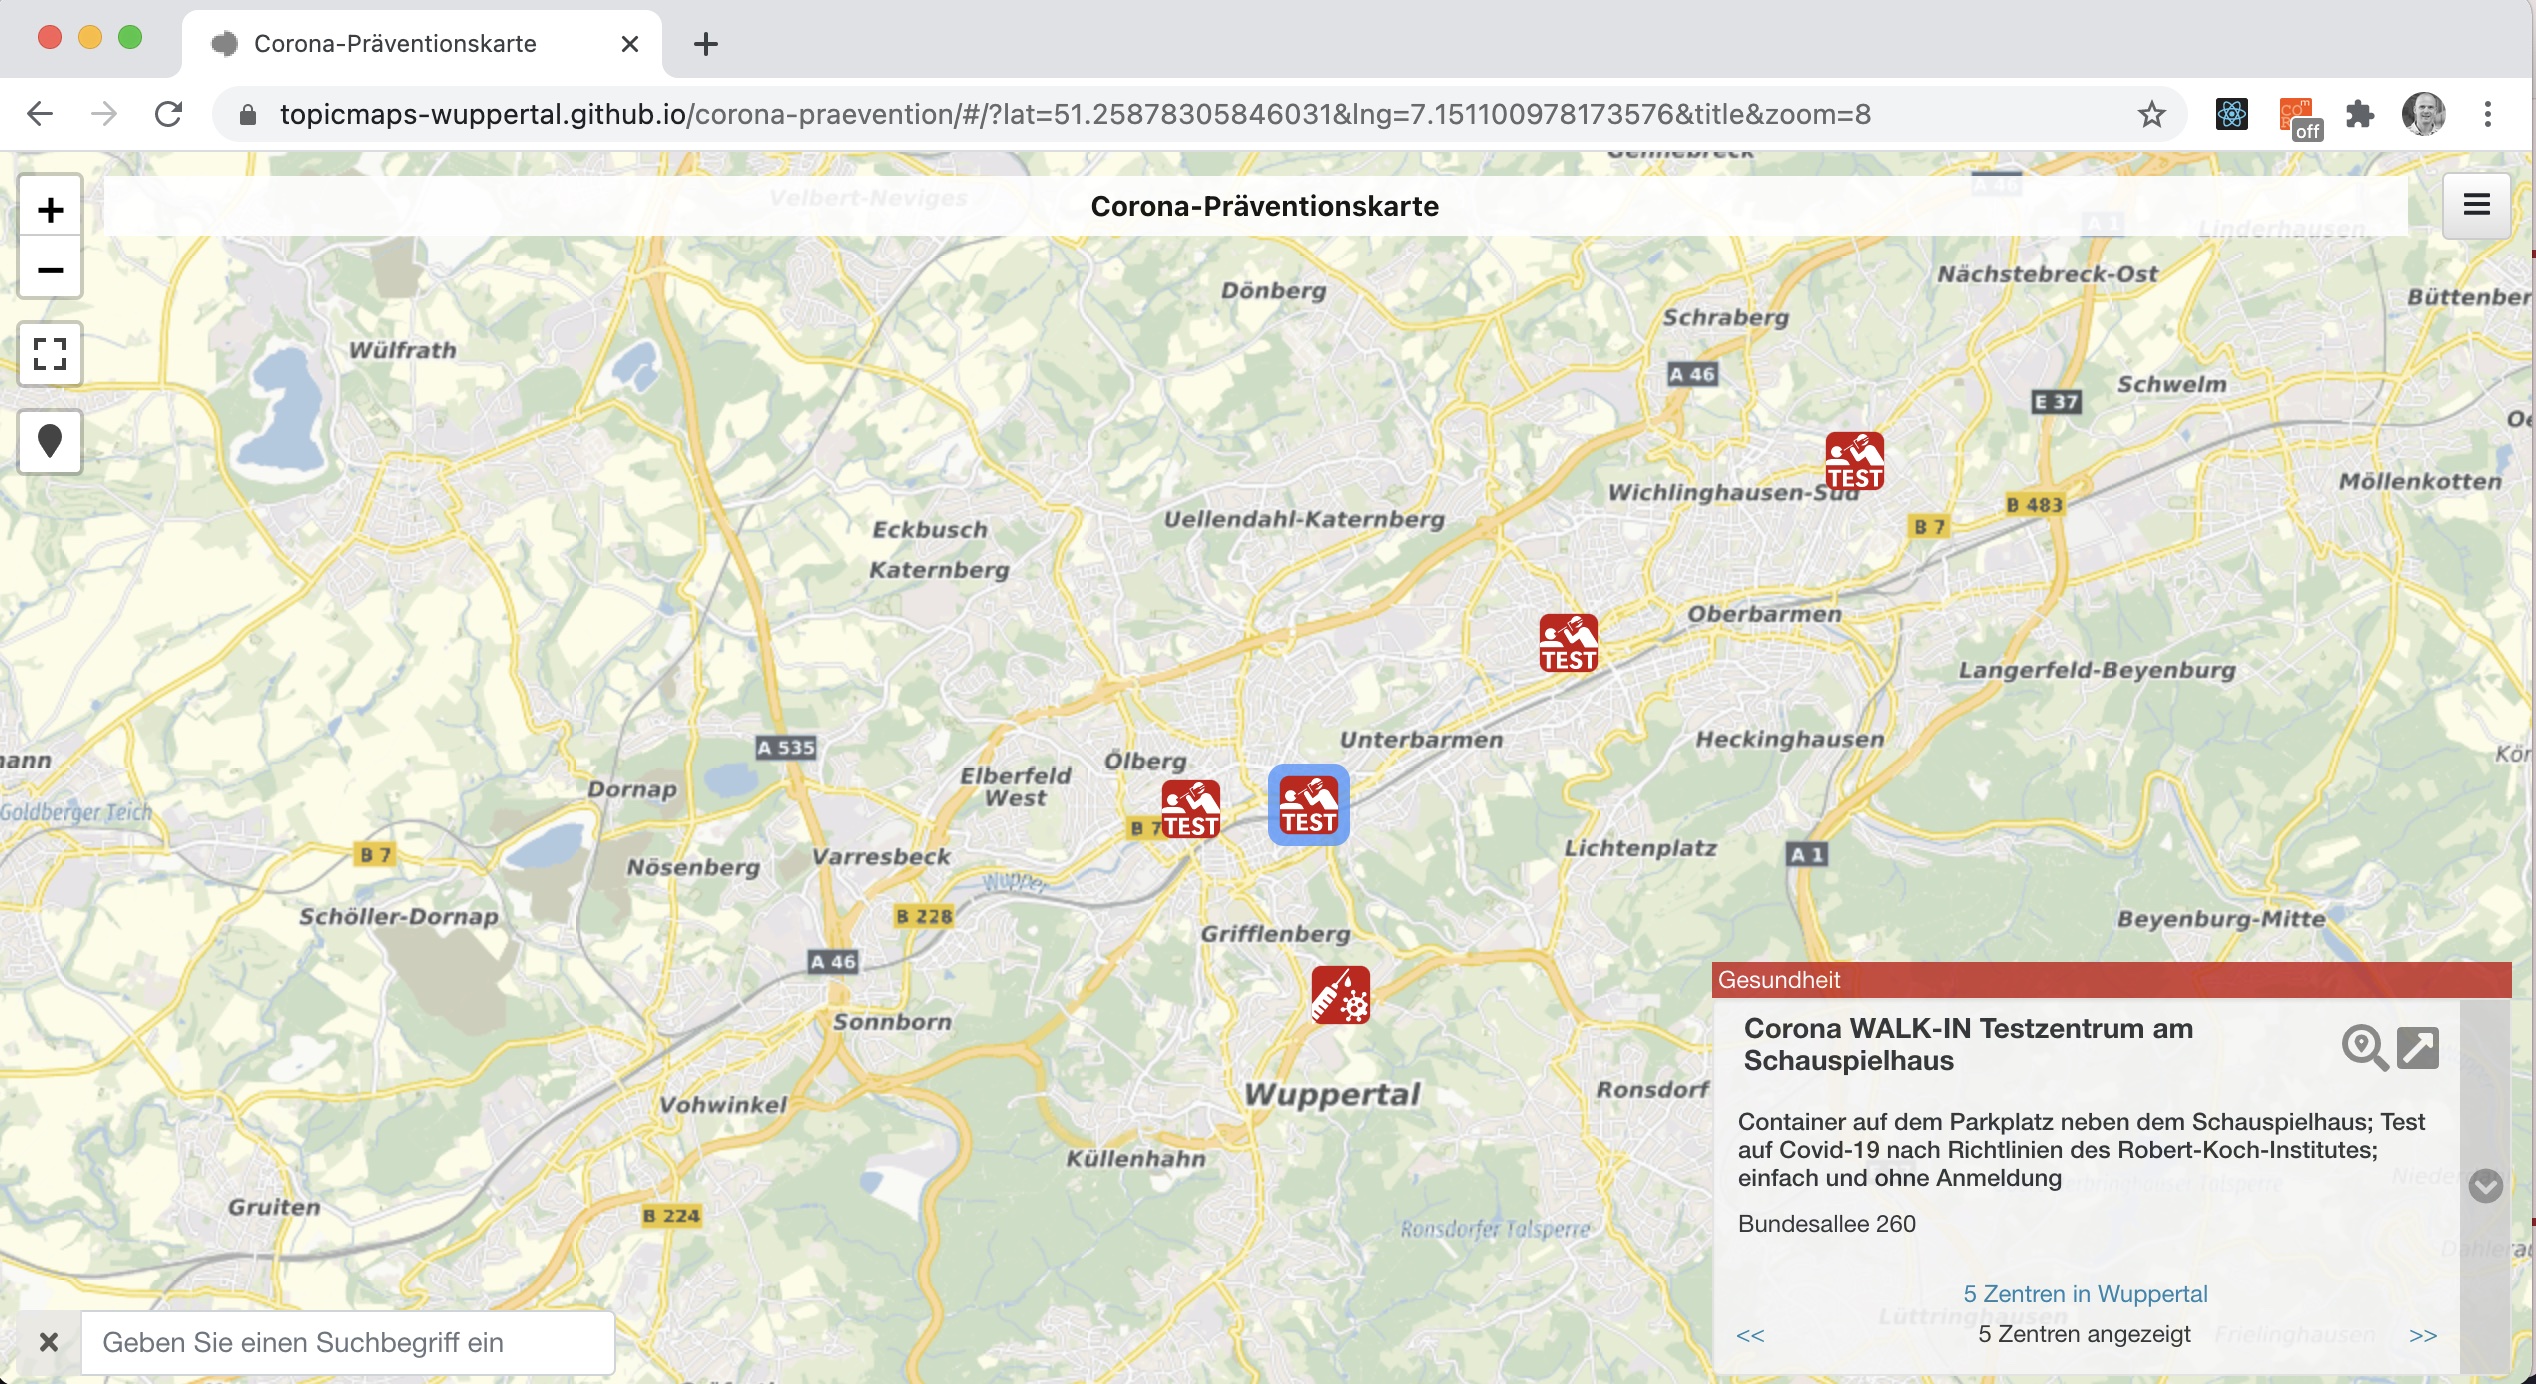
Task: Open the browser extensions puzzle menu
Action: [x=2362, y=114]
